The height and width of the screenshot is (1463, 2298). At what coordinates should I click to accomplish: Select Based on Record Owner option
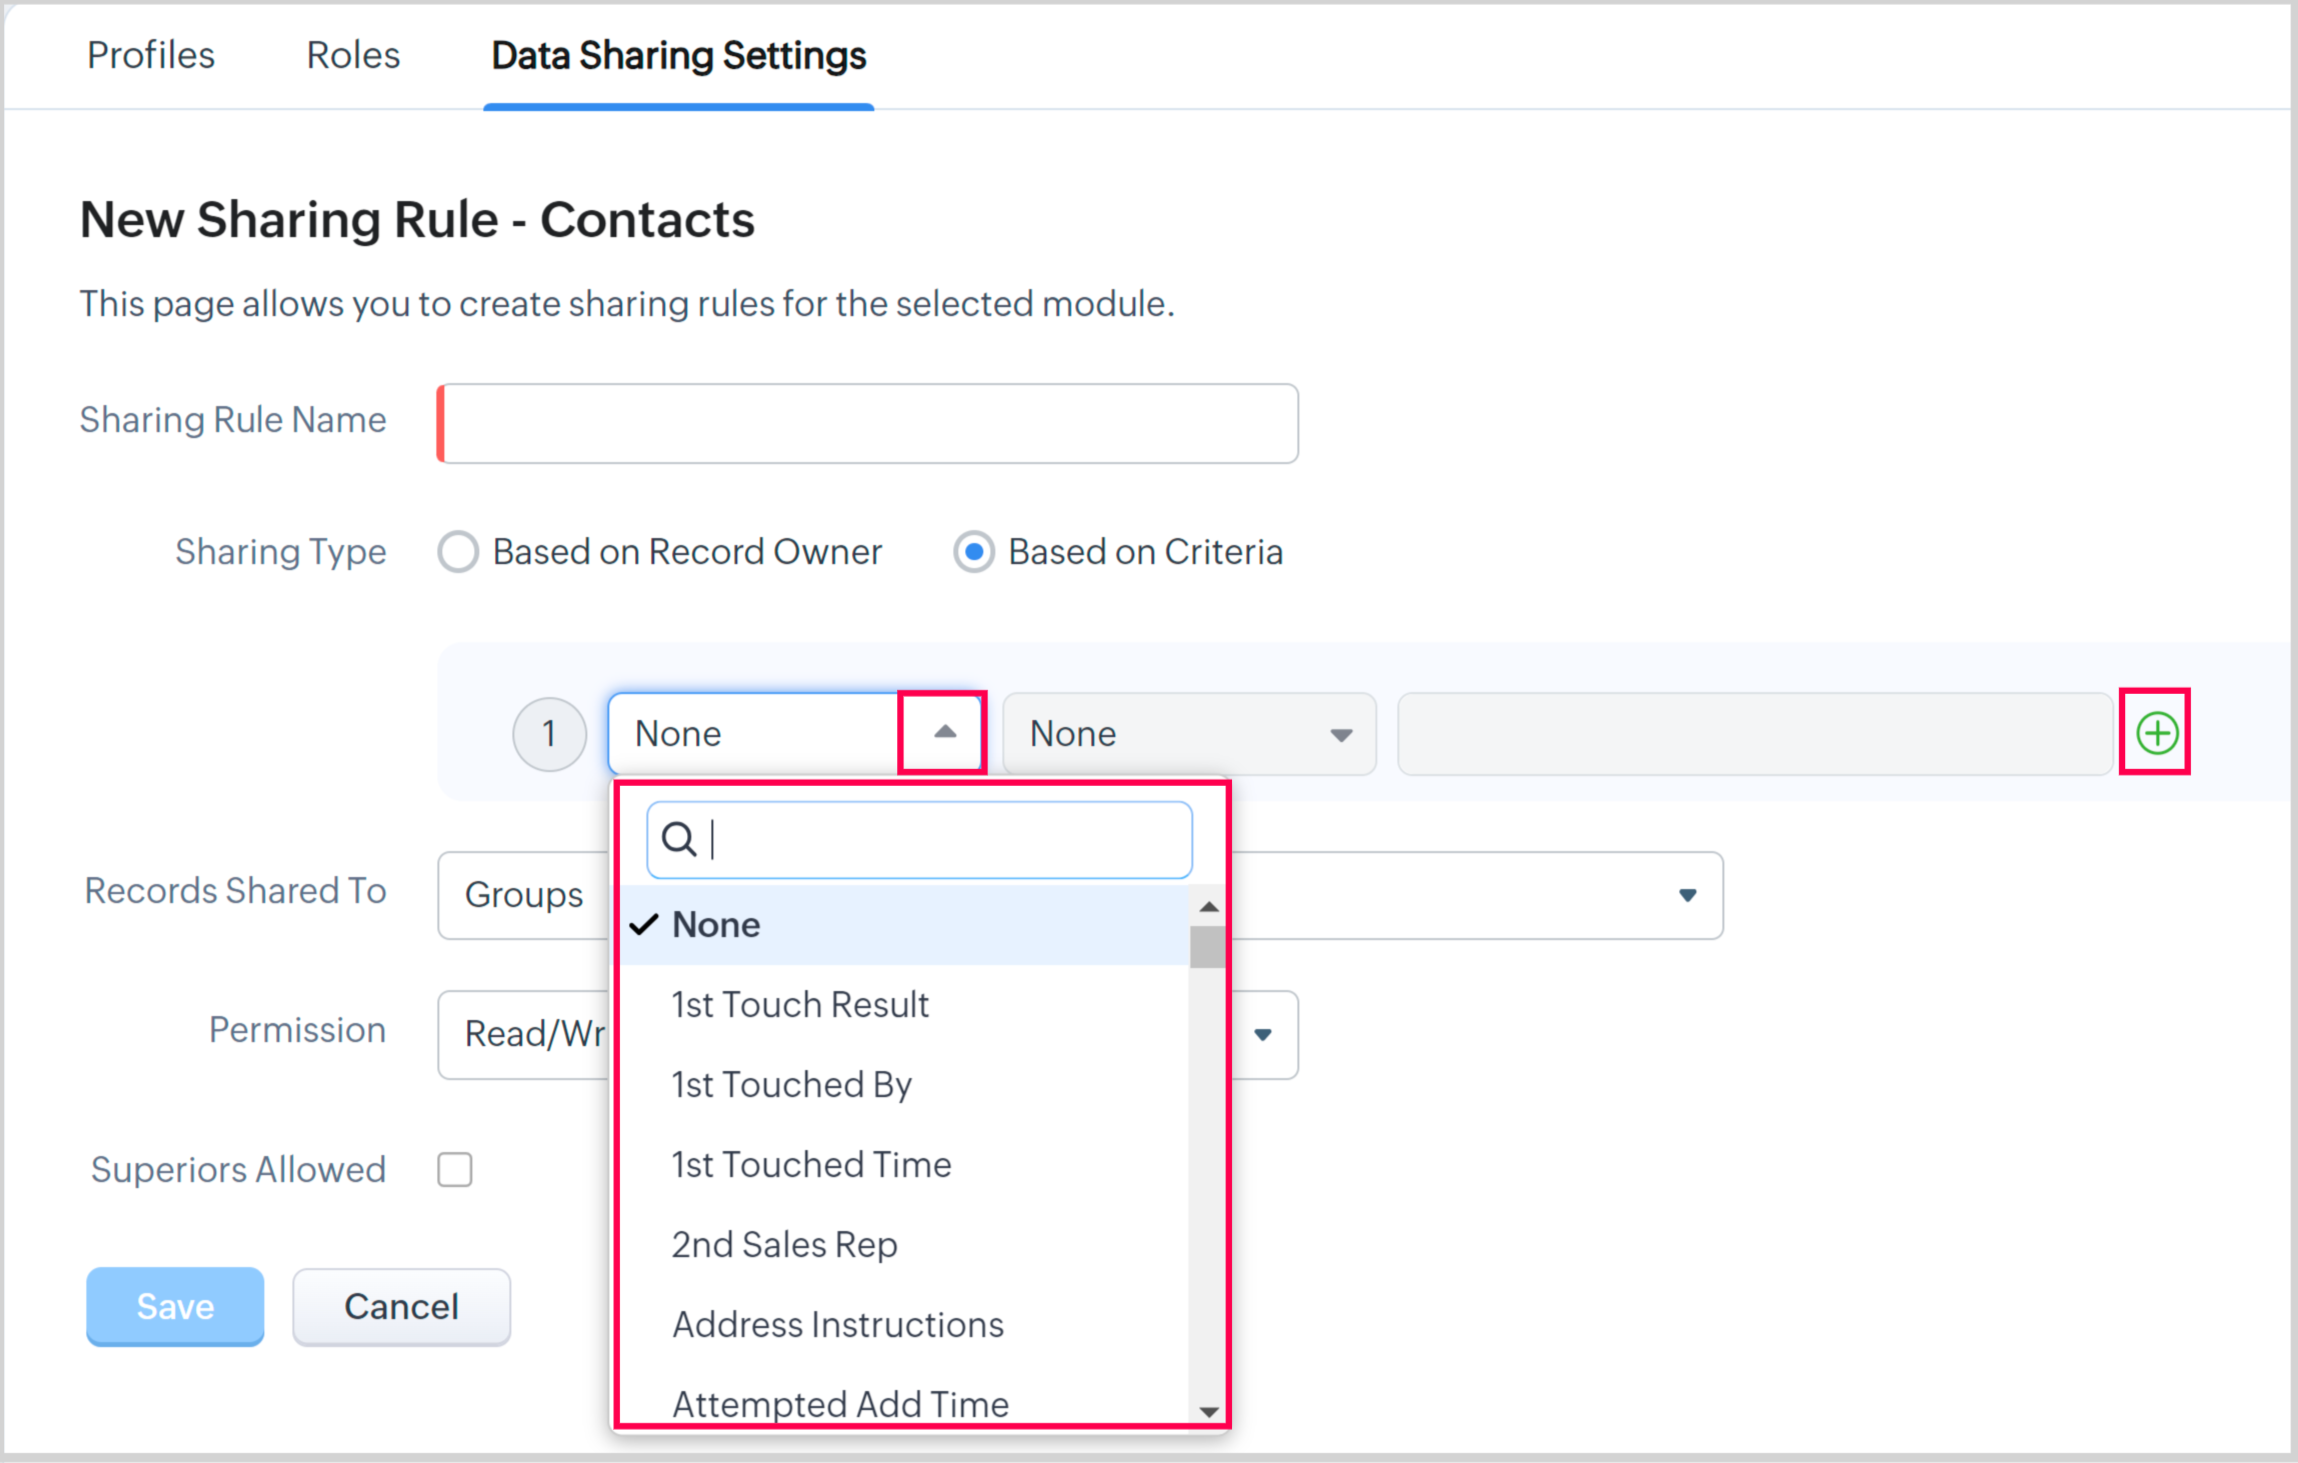[x=459, y=552]
